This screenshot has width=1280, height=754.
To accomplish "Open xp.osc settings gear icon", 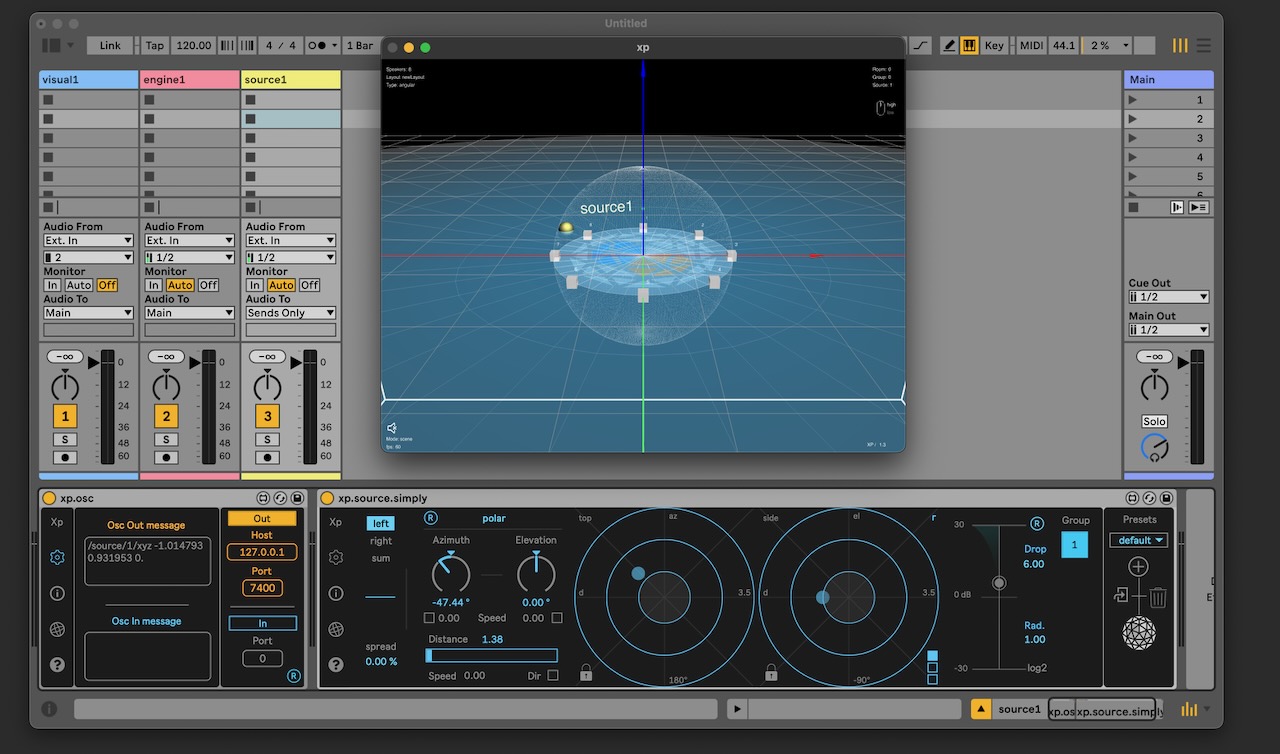I will tap(57, 558).
